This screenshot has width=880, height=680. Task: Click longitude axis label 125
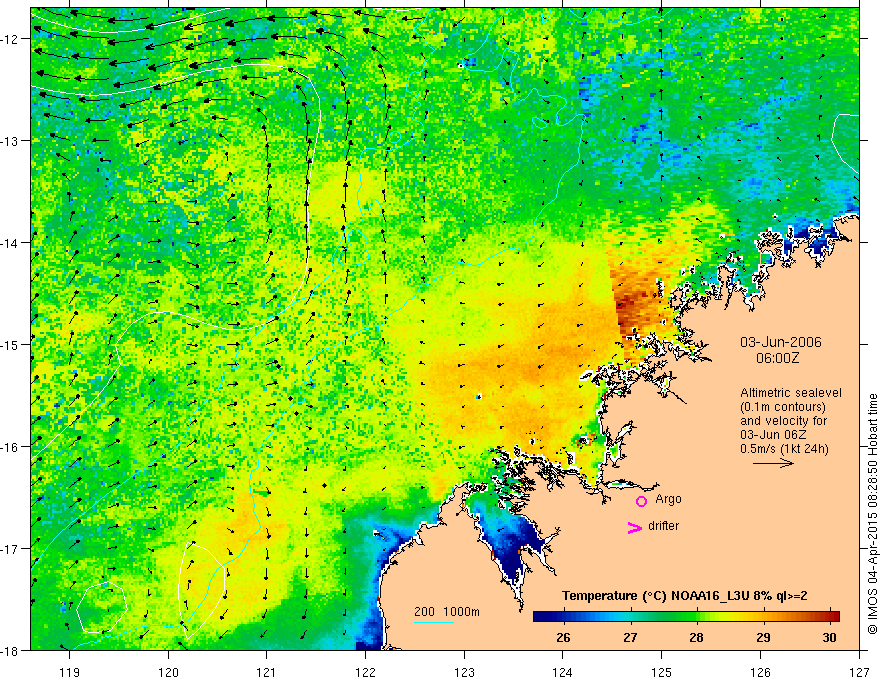point(662,672)
